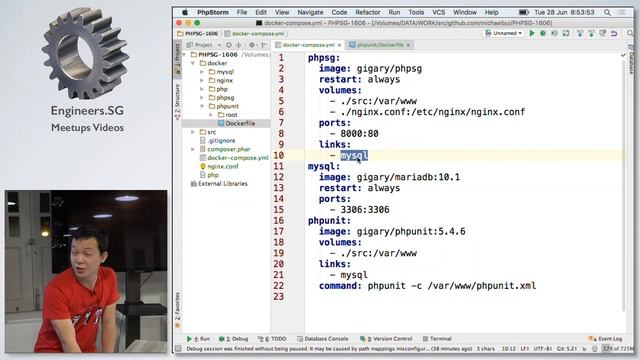Open the Event Log
The height and width of the screenshot is (360, 640).
(605, 339)
